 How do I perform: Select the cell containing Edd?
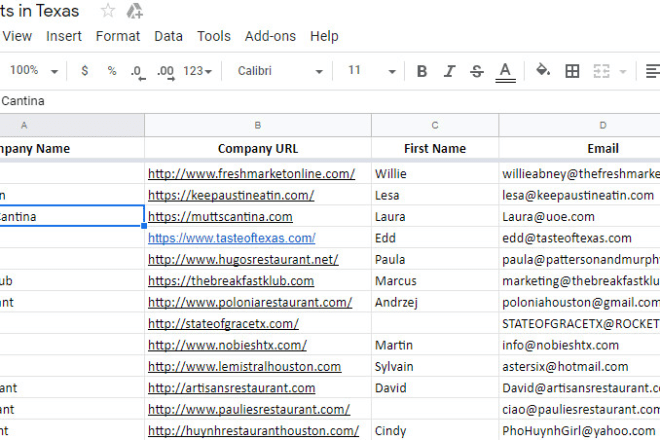coord(435,238)
